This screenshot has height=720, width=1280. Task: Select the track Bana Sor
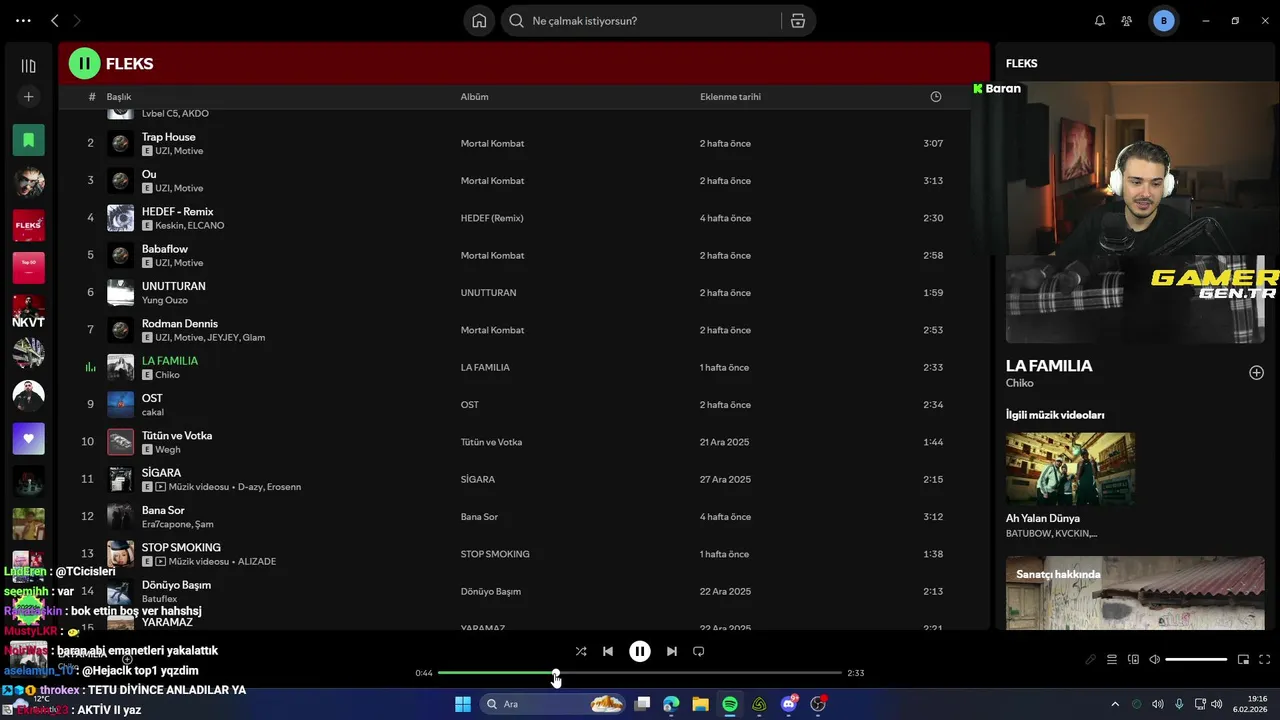(163, 511)
